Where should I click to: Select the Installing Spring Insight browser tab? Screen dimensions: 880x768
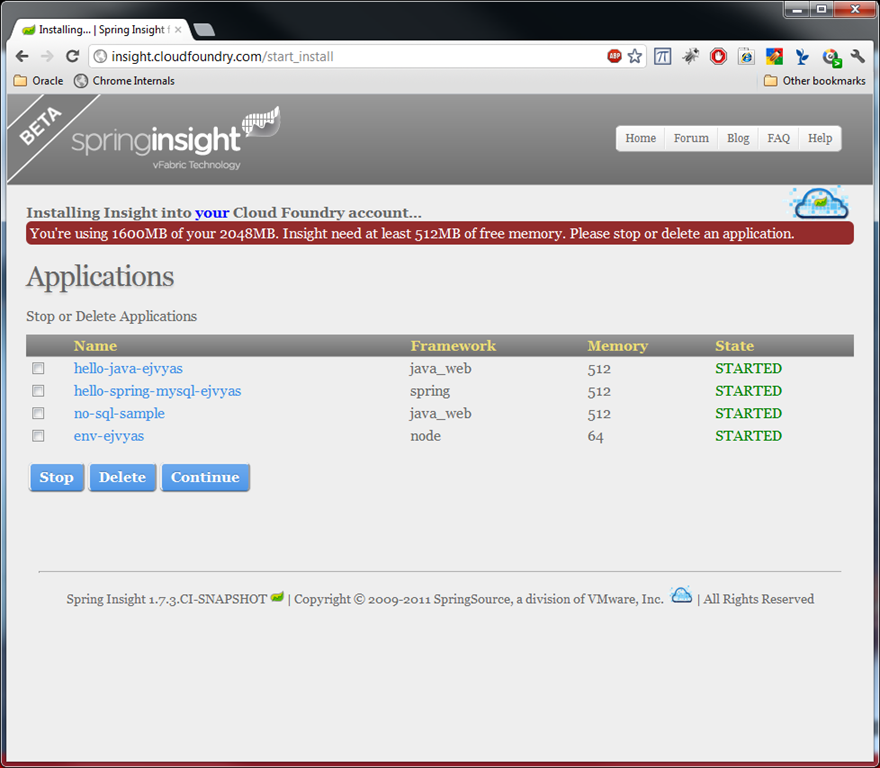[x=101, y=30]
